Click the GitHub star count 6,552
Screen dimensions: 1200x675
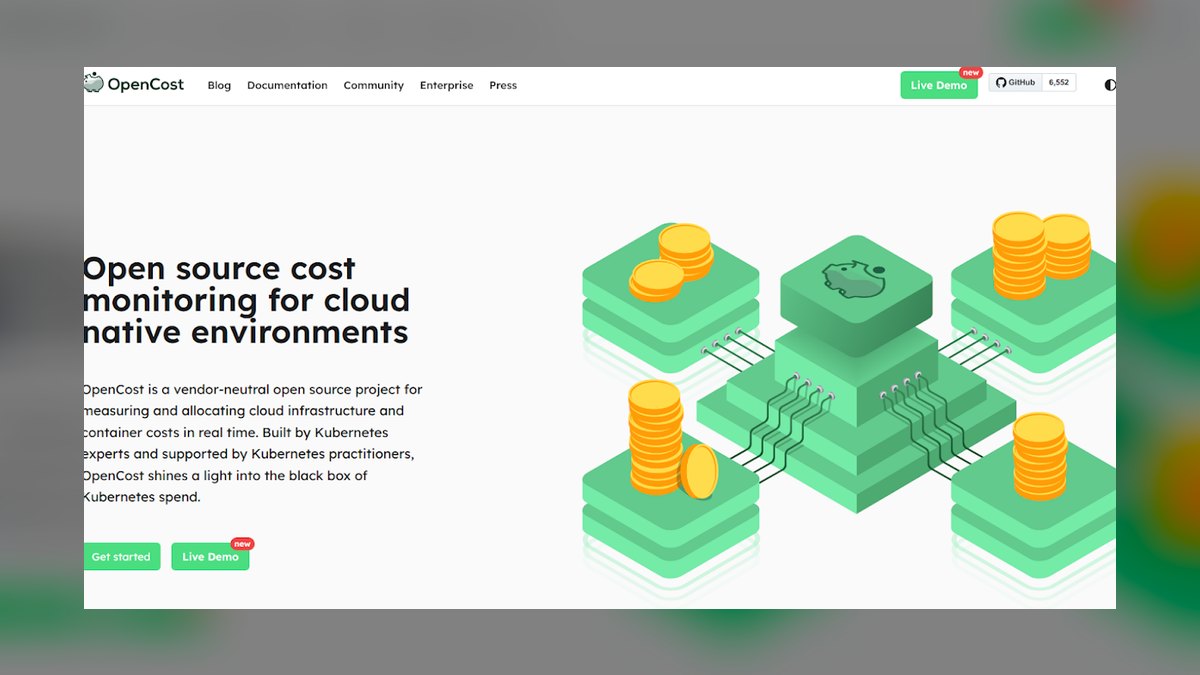pyautogui.click(x=1059, y=83)
